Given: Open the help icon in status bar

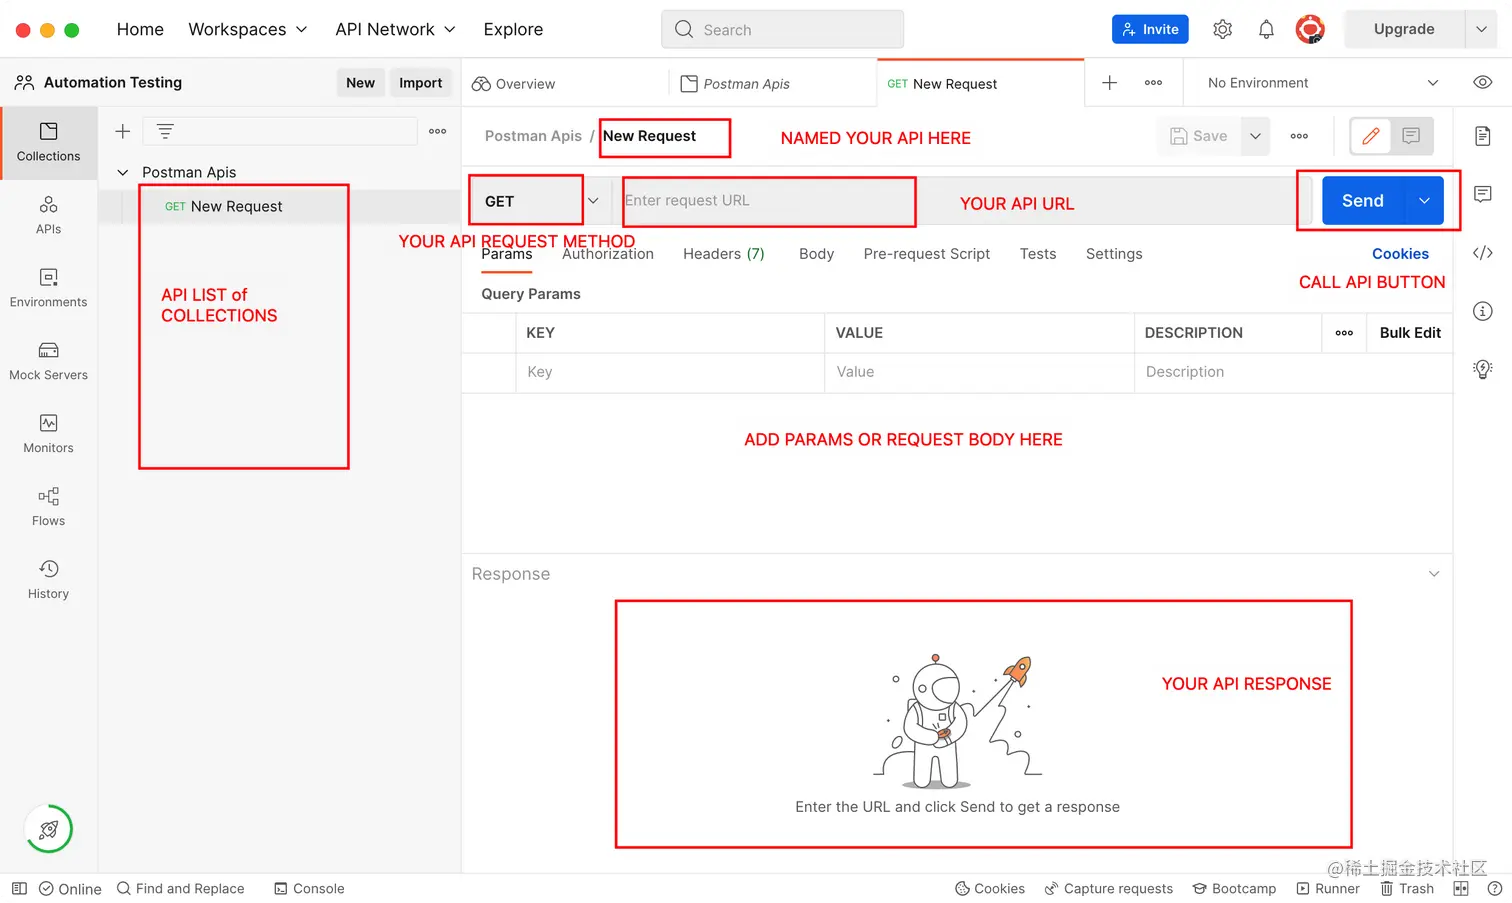Looking at the screenshot, I should pyautogui.click(x=1495, y=888).
